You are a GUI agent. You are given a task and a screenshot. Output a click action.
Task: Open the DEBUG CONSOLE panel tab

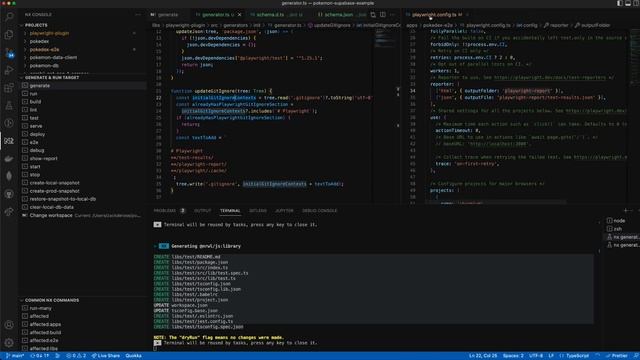(320, 211)
